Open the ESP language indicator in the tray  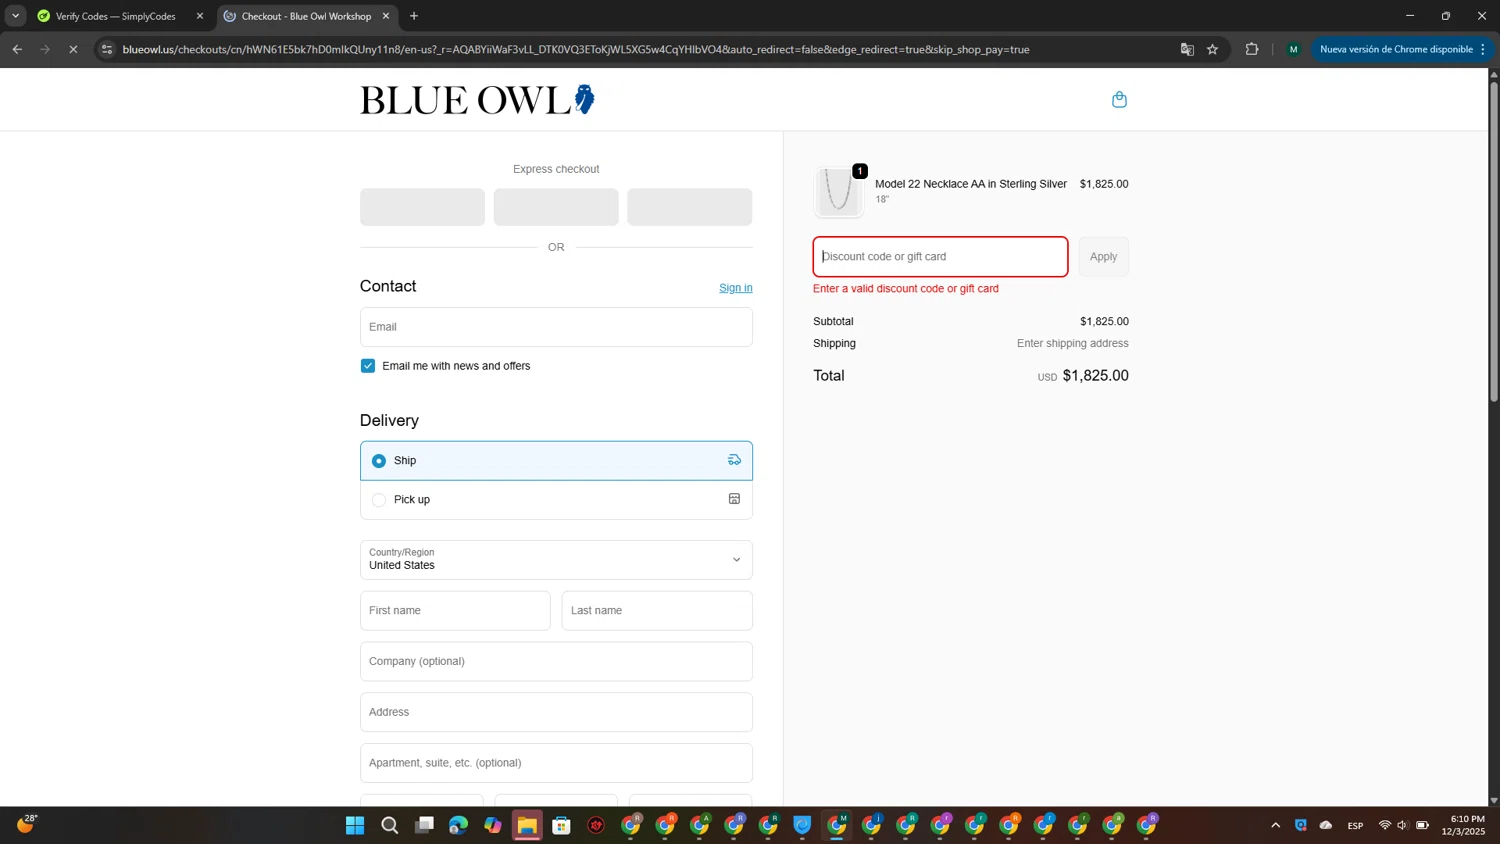click(x=1355, y=825)
